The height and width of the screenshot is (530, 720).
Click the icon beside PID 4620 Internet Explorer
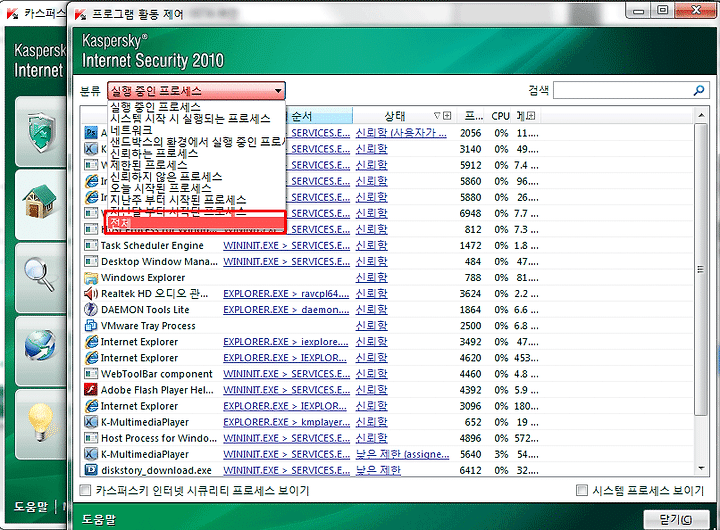pos(91,358)
